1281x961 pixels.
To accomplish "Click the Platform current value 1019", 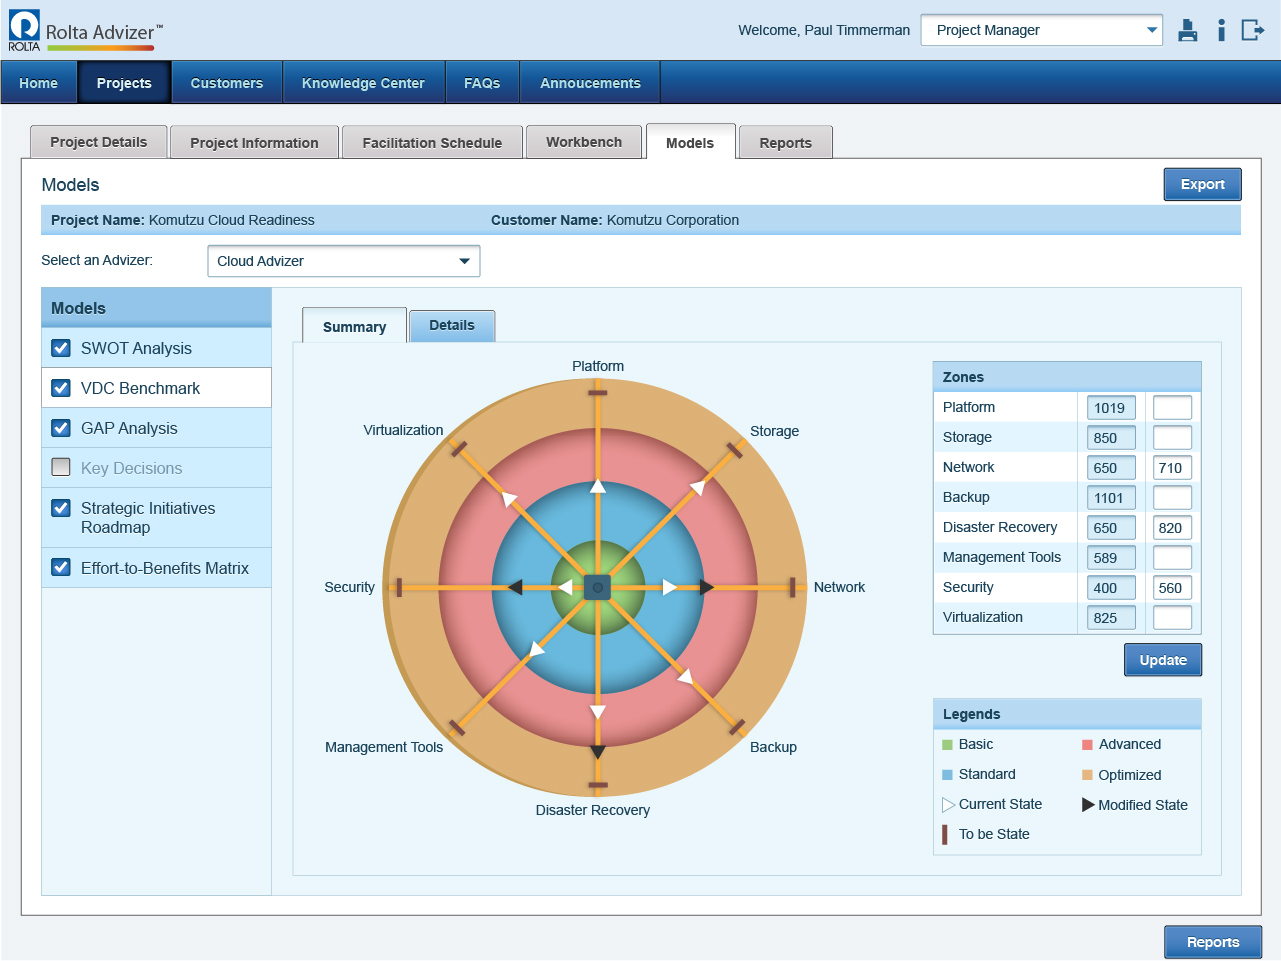I will pos(1111,407).
